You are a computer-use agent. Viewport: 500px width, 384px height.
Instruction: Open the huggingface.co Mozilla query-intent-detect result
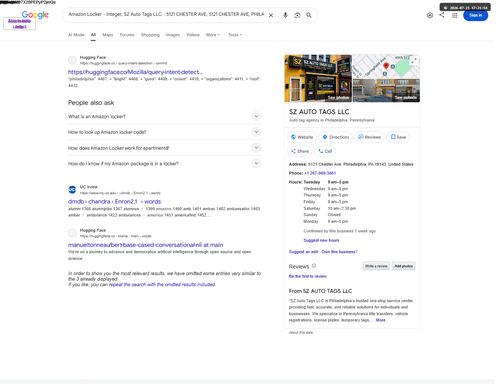[x=135, y=72]
